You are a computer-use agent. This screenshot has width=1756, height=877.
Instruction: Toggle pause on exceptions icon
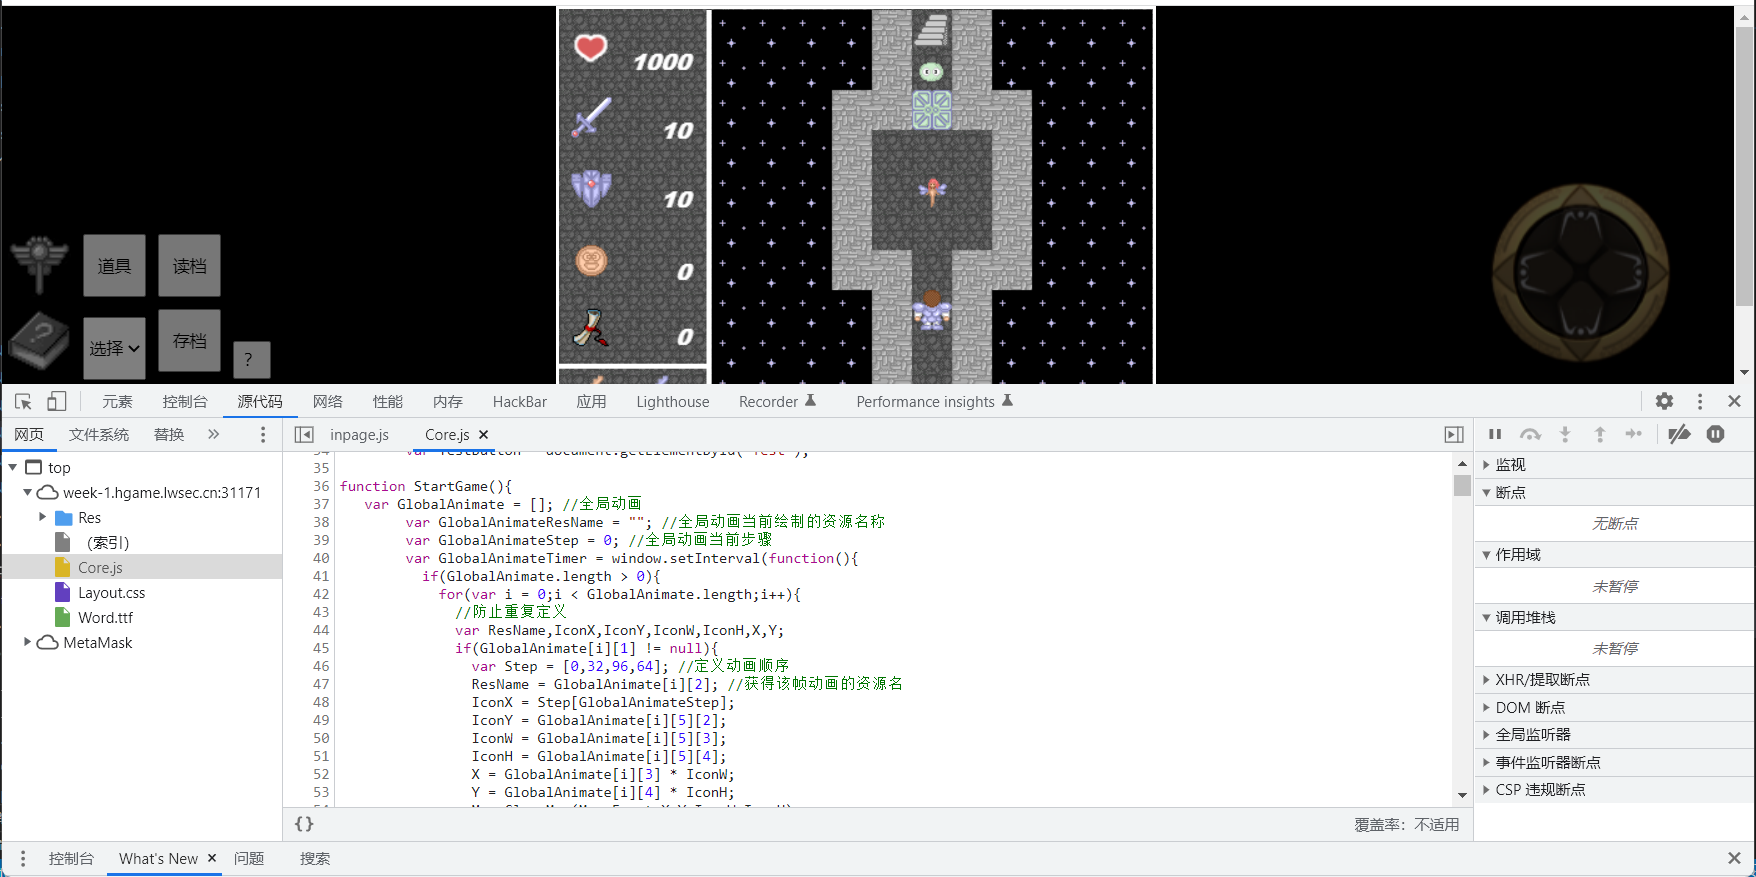pos(1716,434)
